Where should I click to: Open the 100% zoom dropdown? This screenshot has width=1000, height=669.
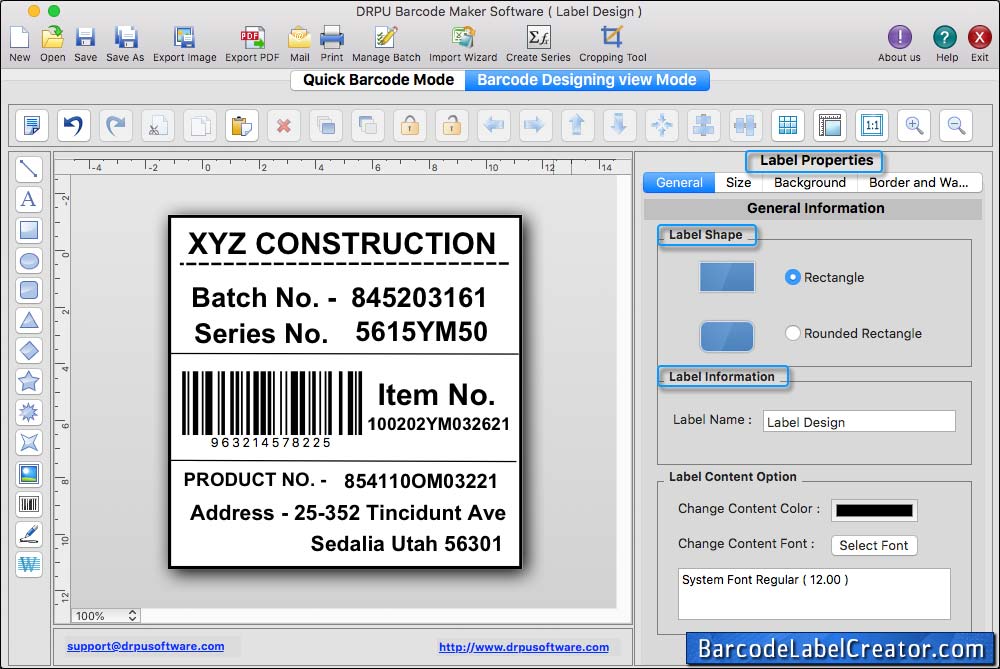click(x=105, y=615)
